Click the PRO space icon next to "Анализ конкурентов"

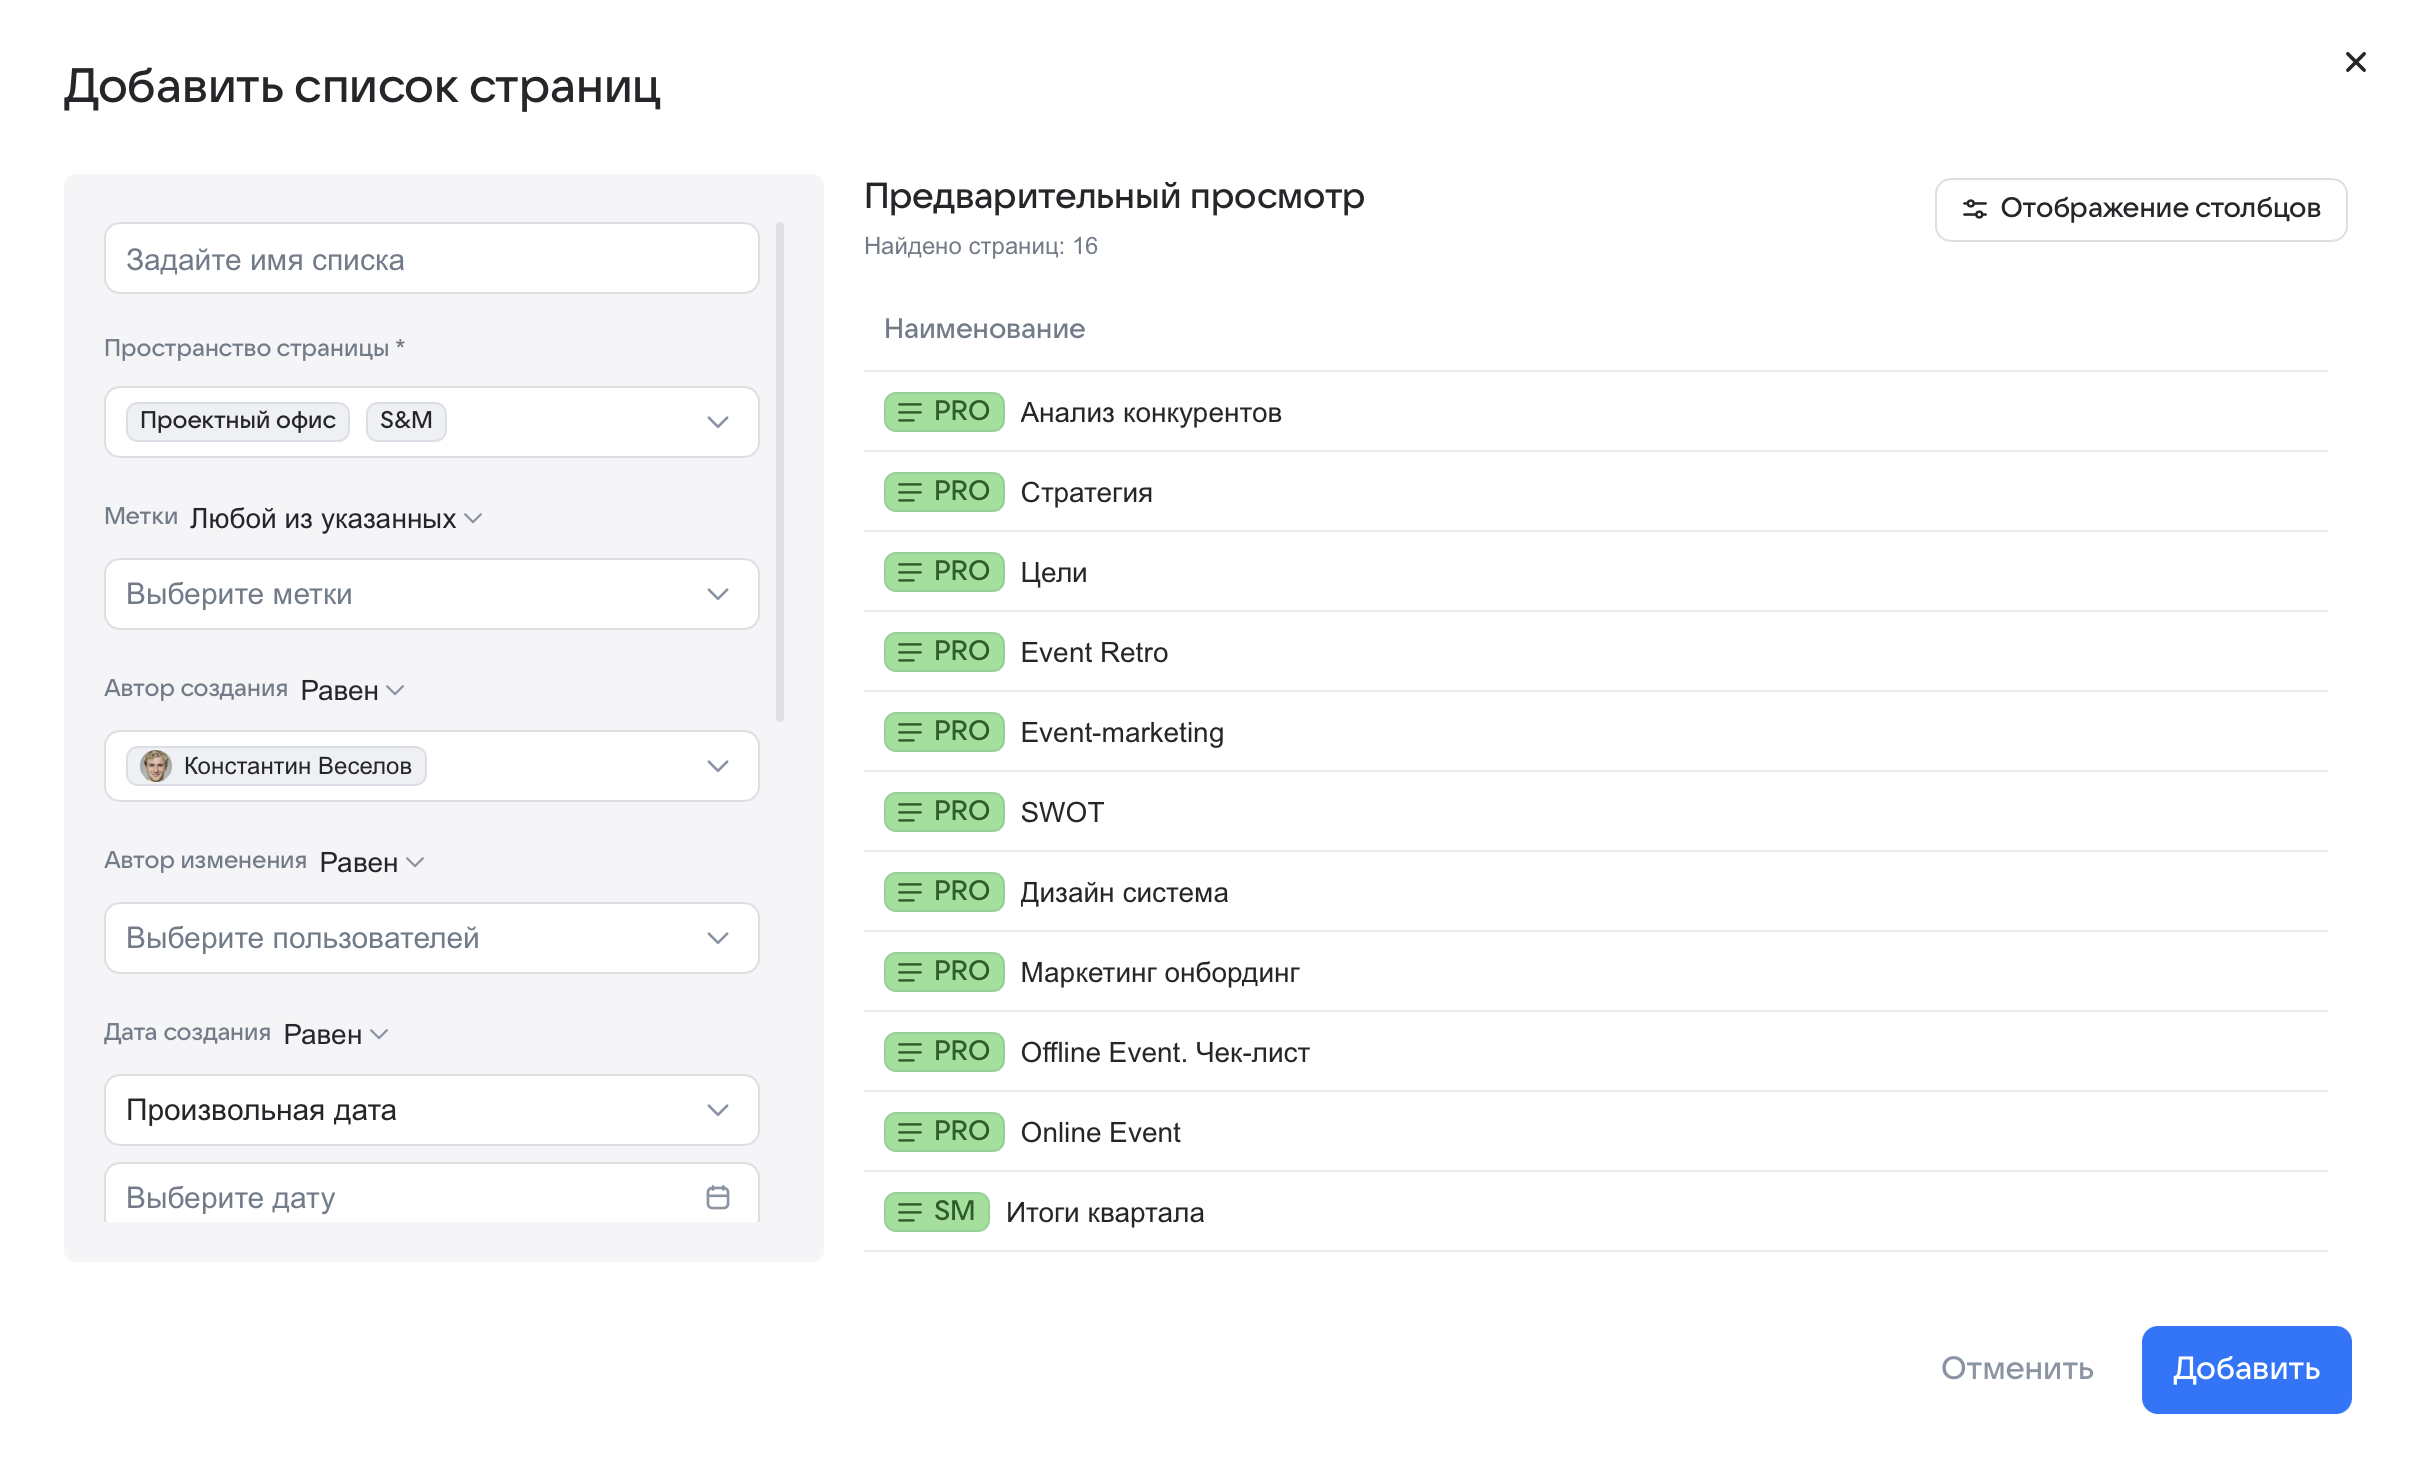943,411
